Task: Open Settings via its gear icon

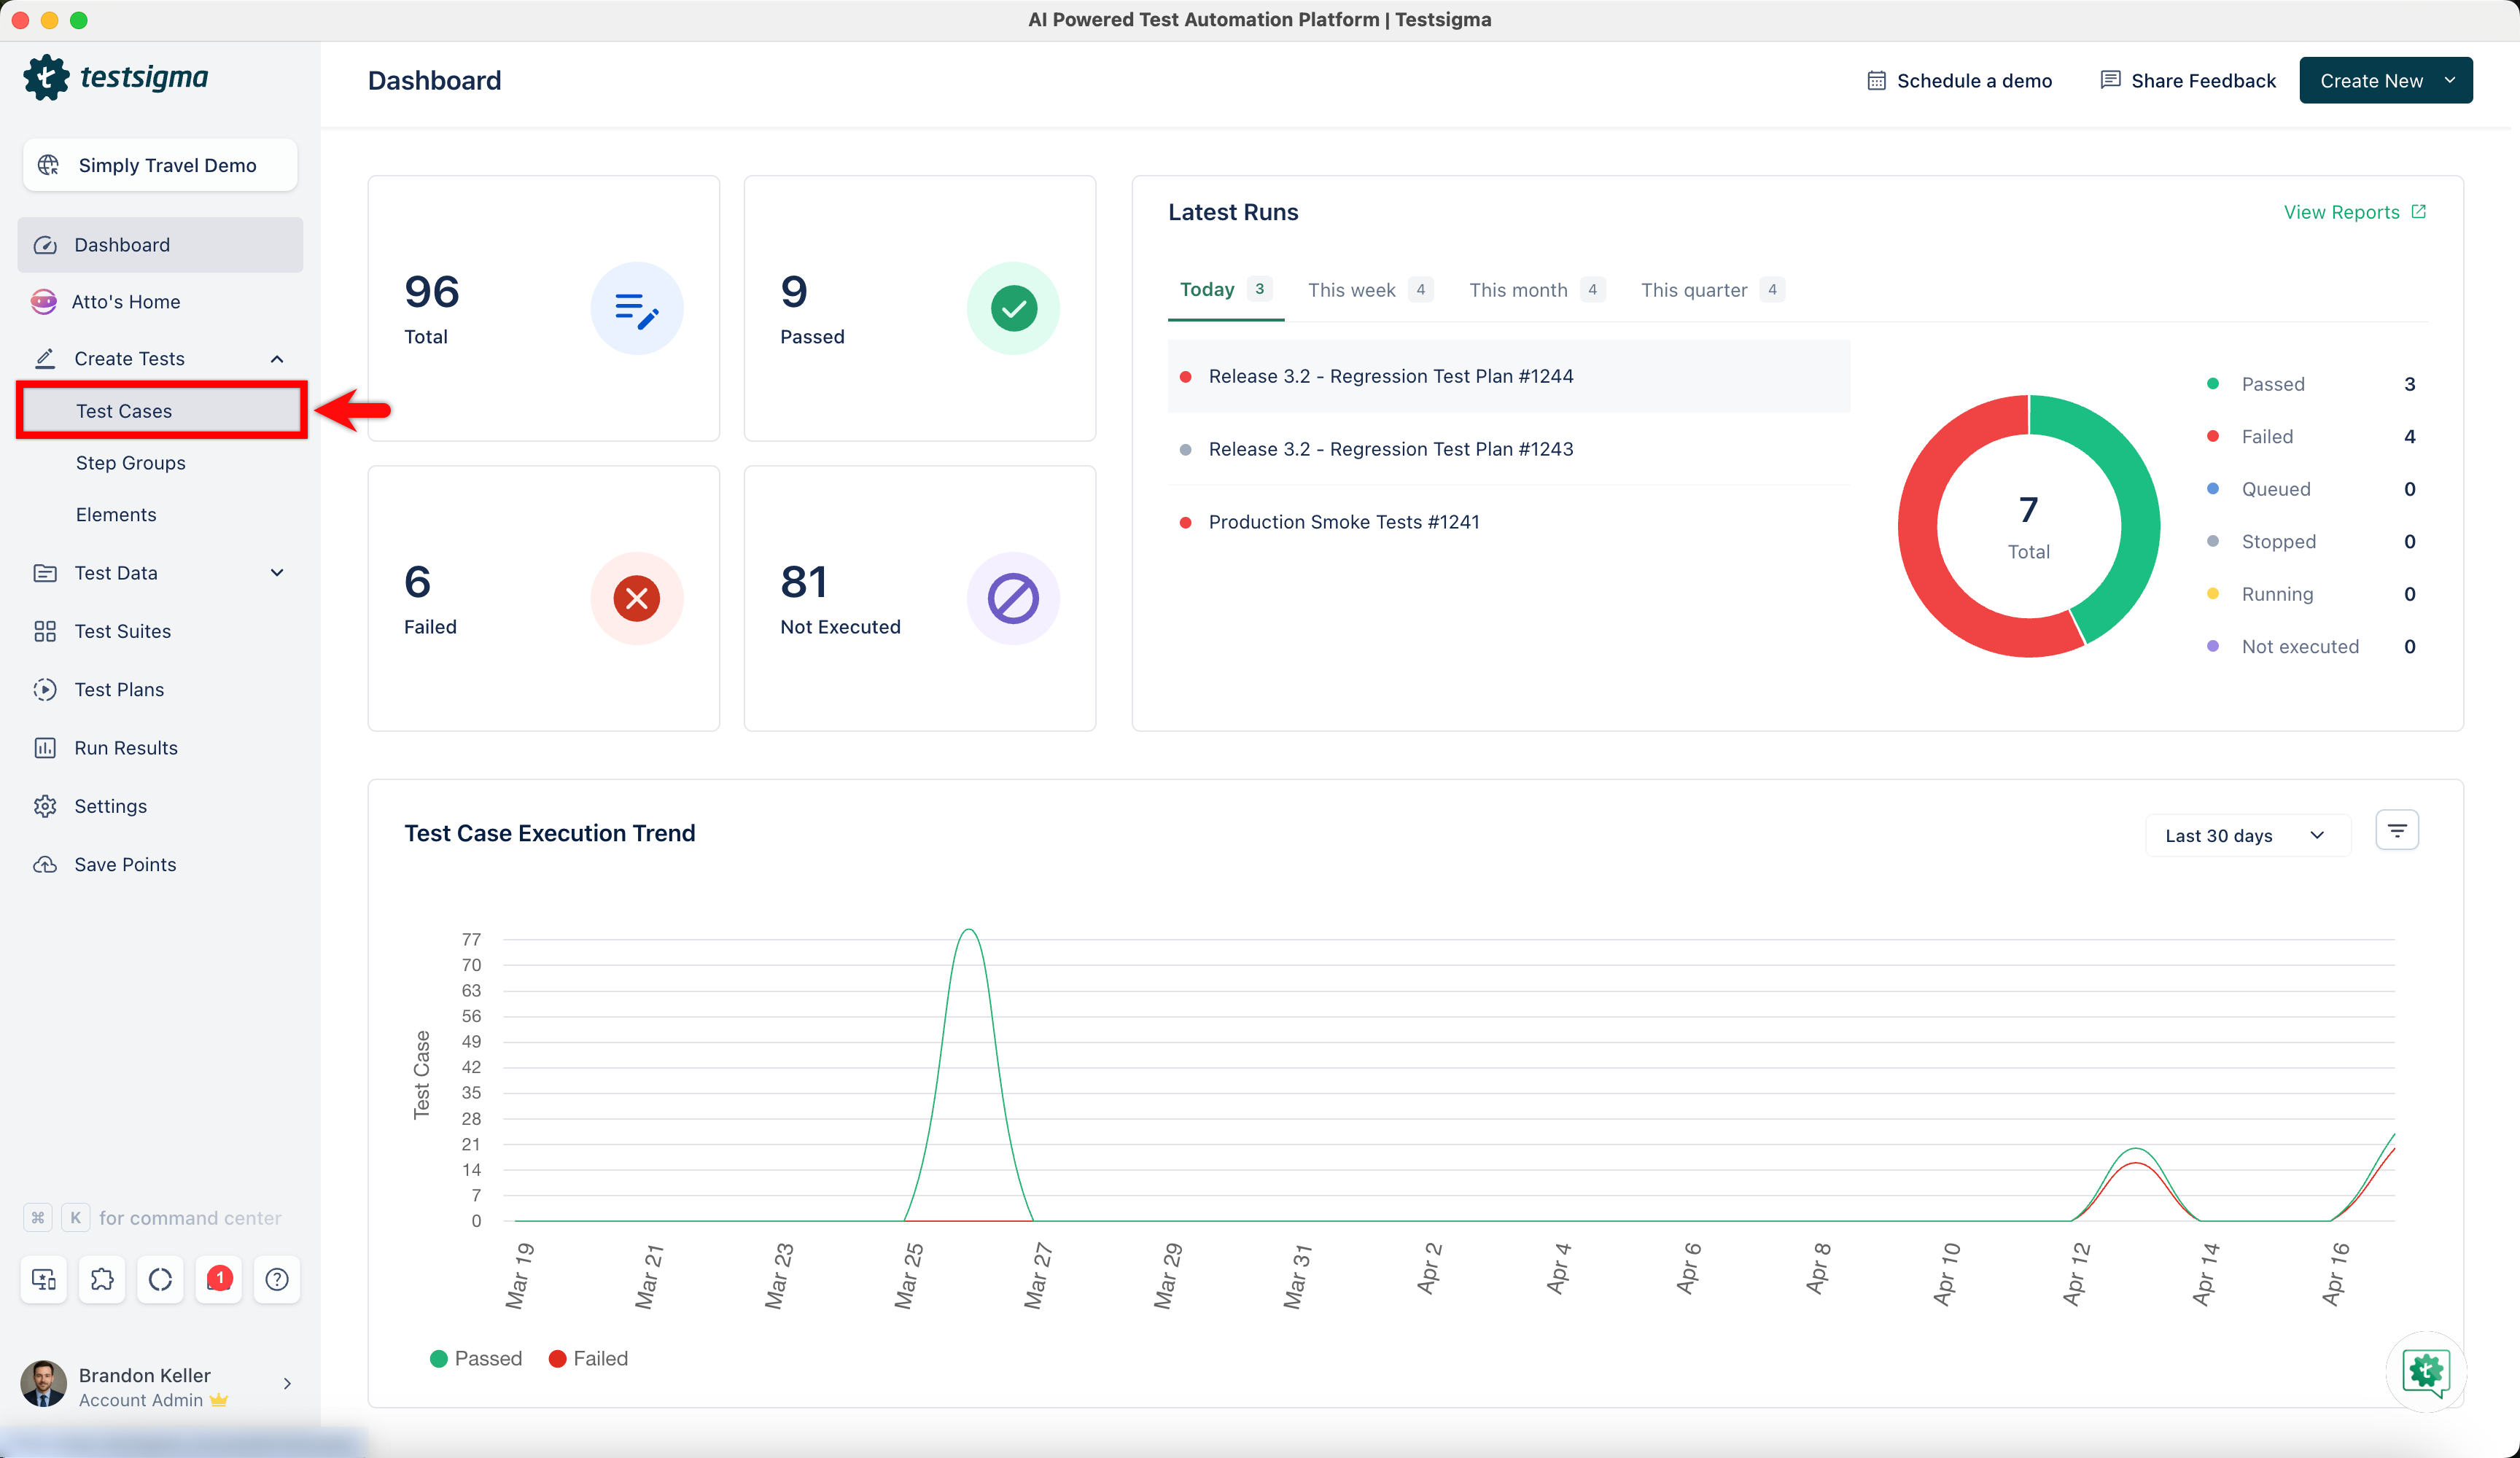Action: (45, 806)
